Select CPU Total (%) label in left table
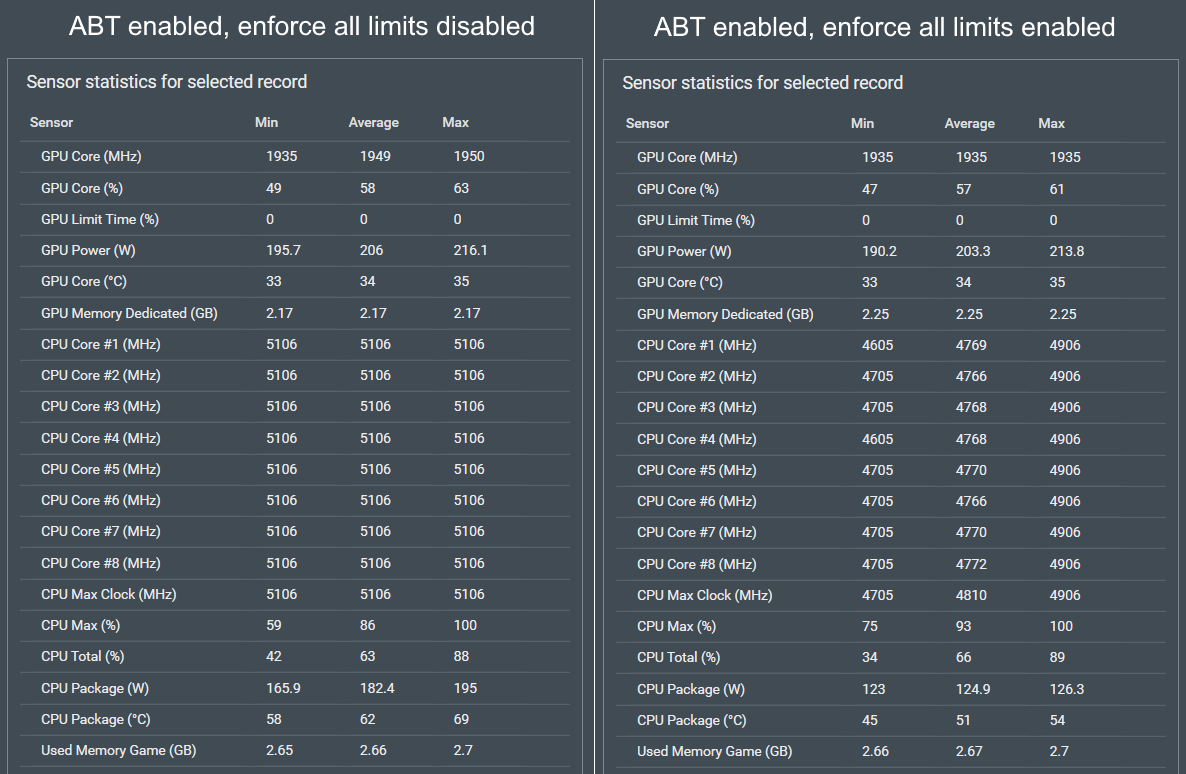 point(82,656)
